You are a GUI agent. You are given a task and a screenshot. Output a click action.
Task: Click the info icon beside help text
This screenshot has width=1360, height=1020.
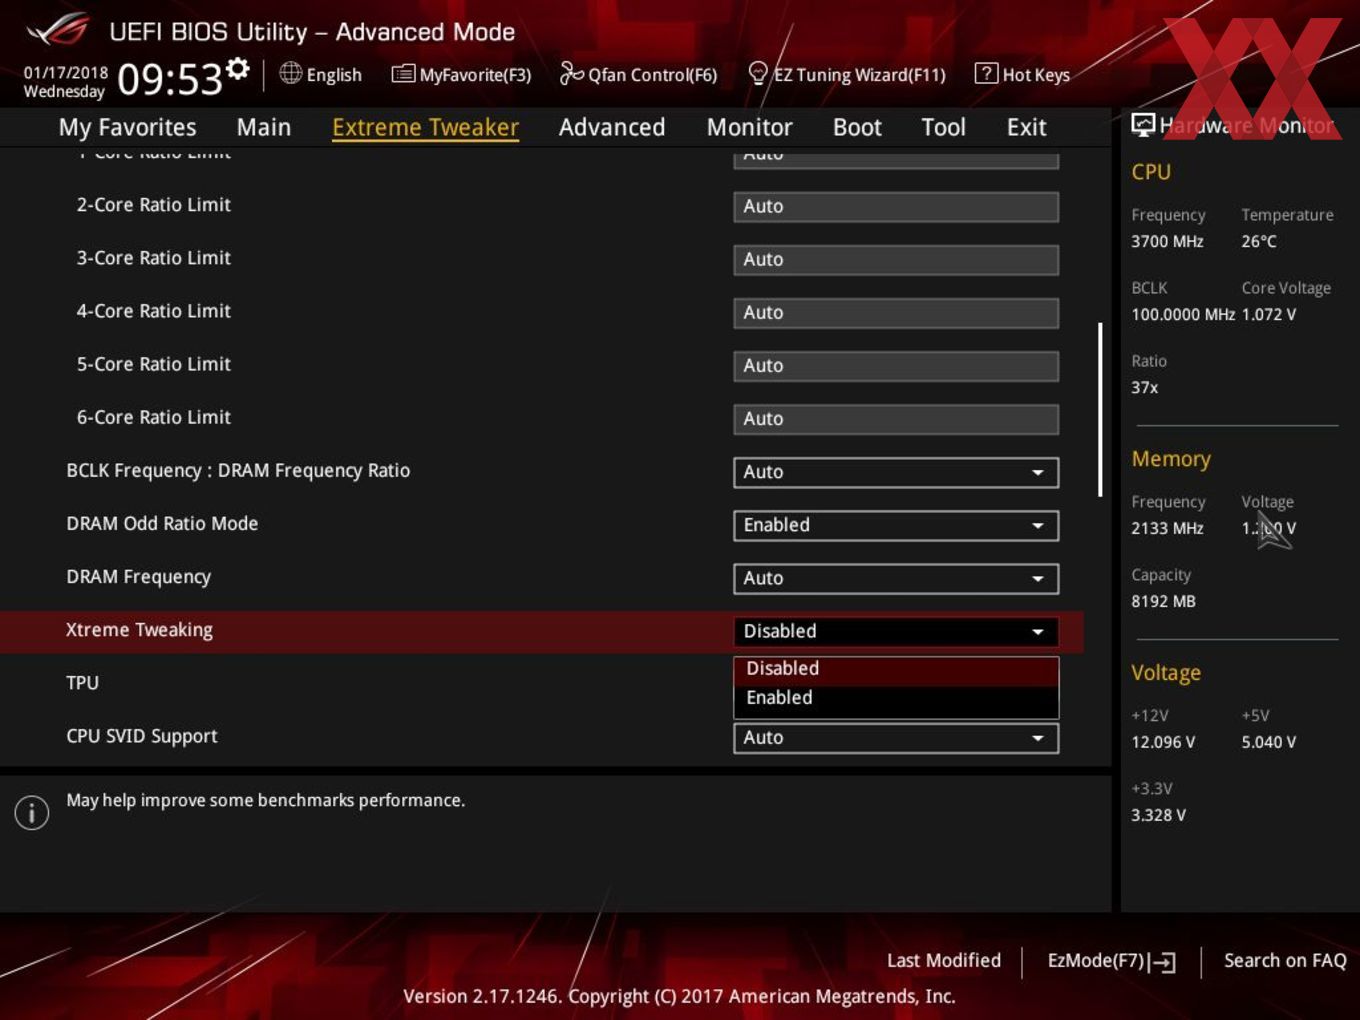(32, 812)
